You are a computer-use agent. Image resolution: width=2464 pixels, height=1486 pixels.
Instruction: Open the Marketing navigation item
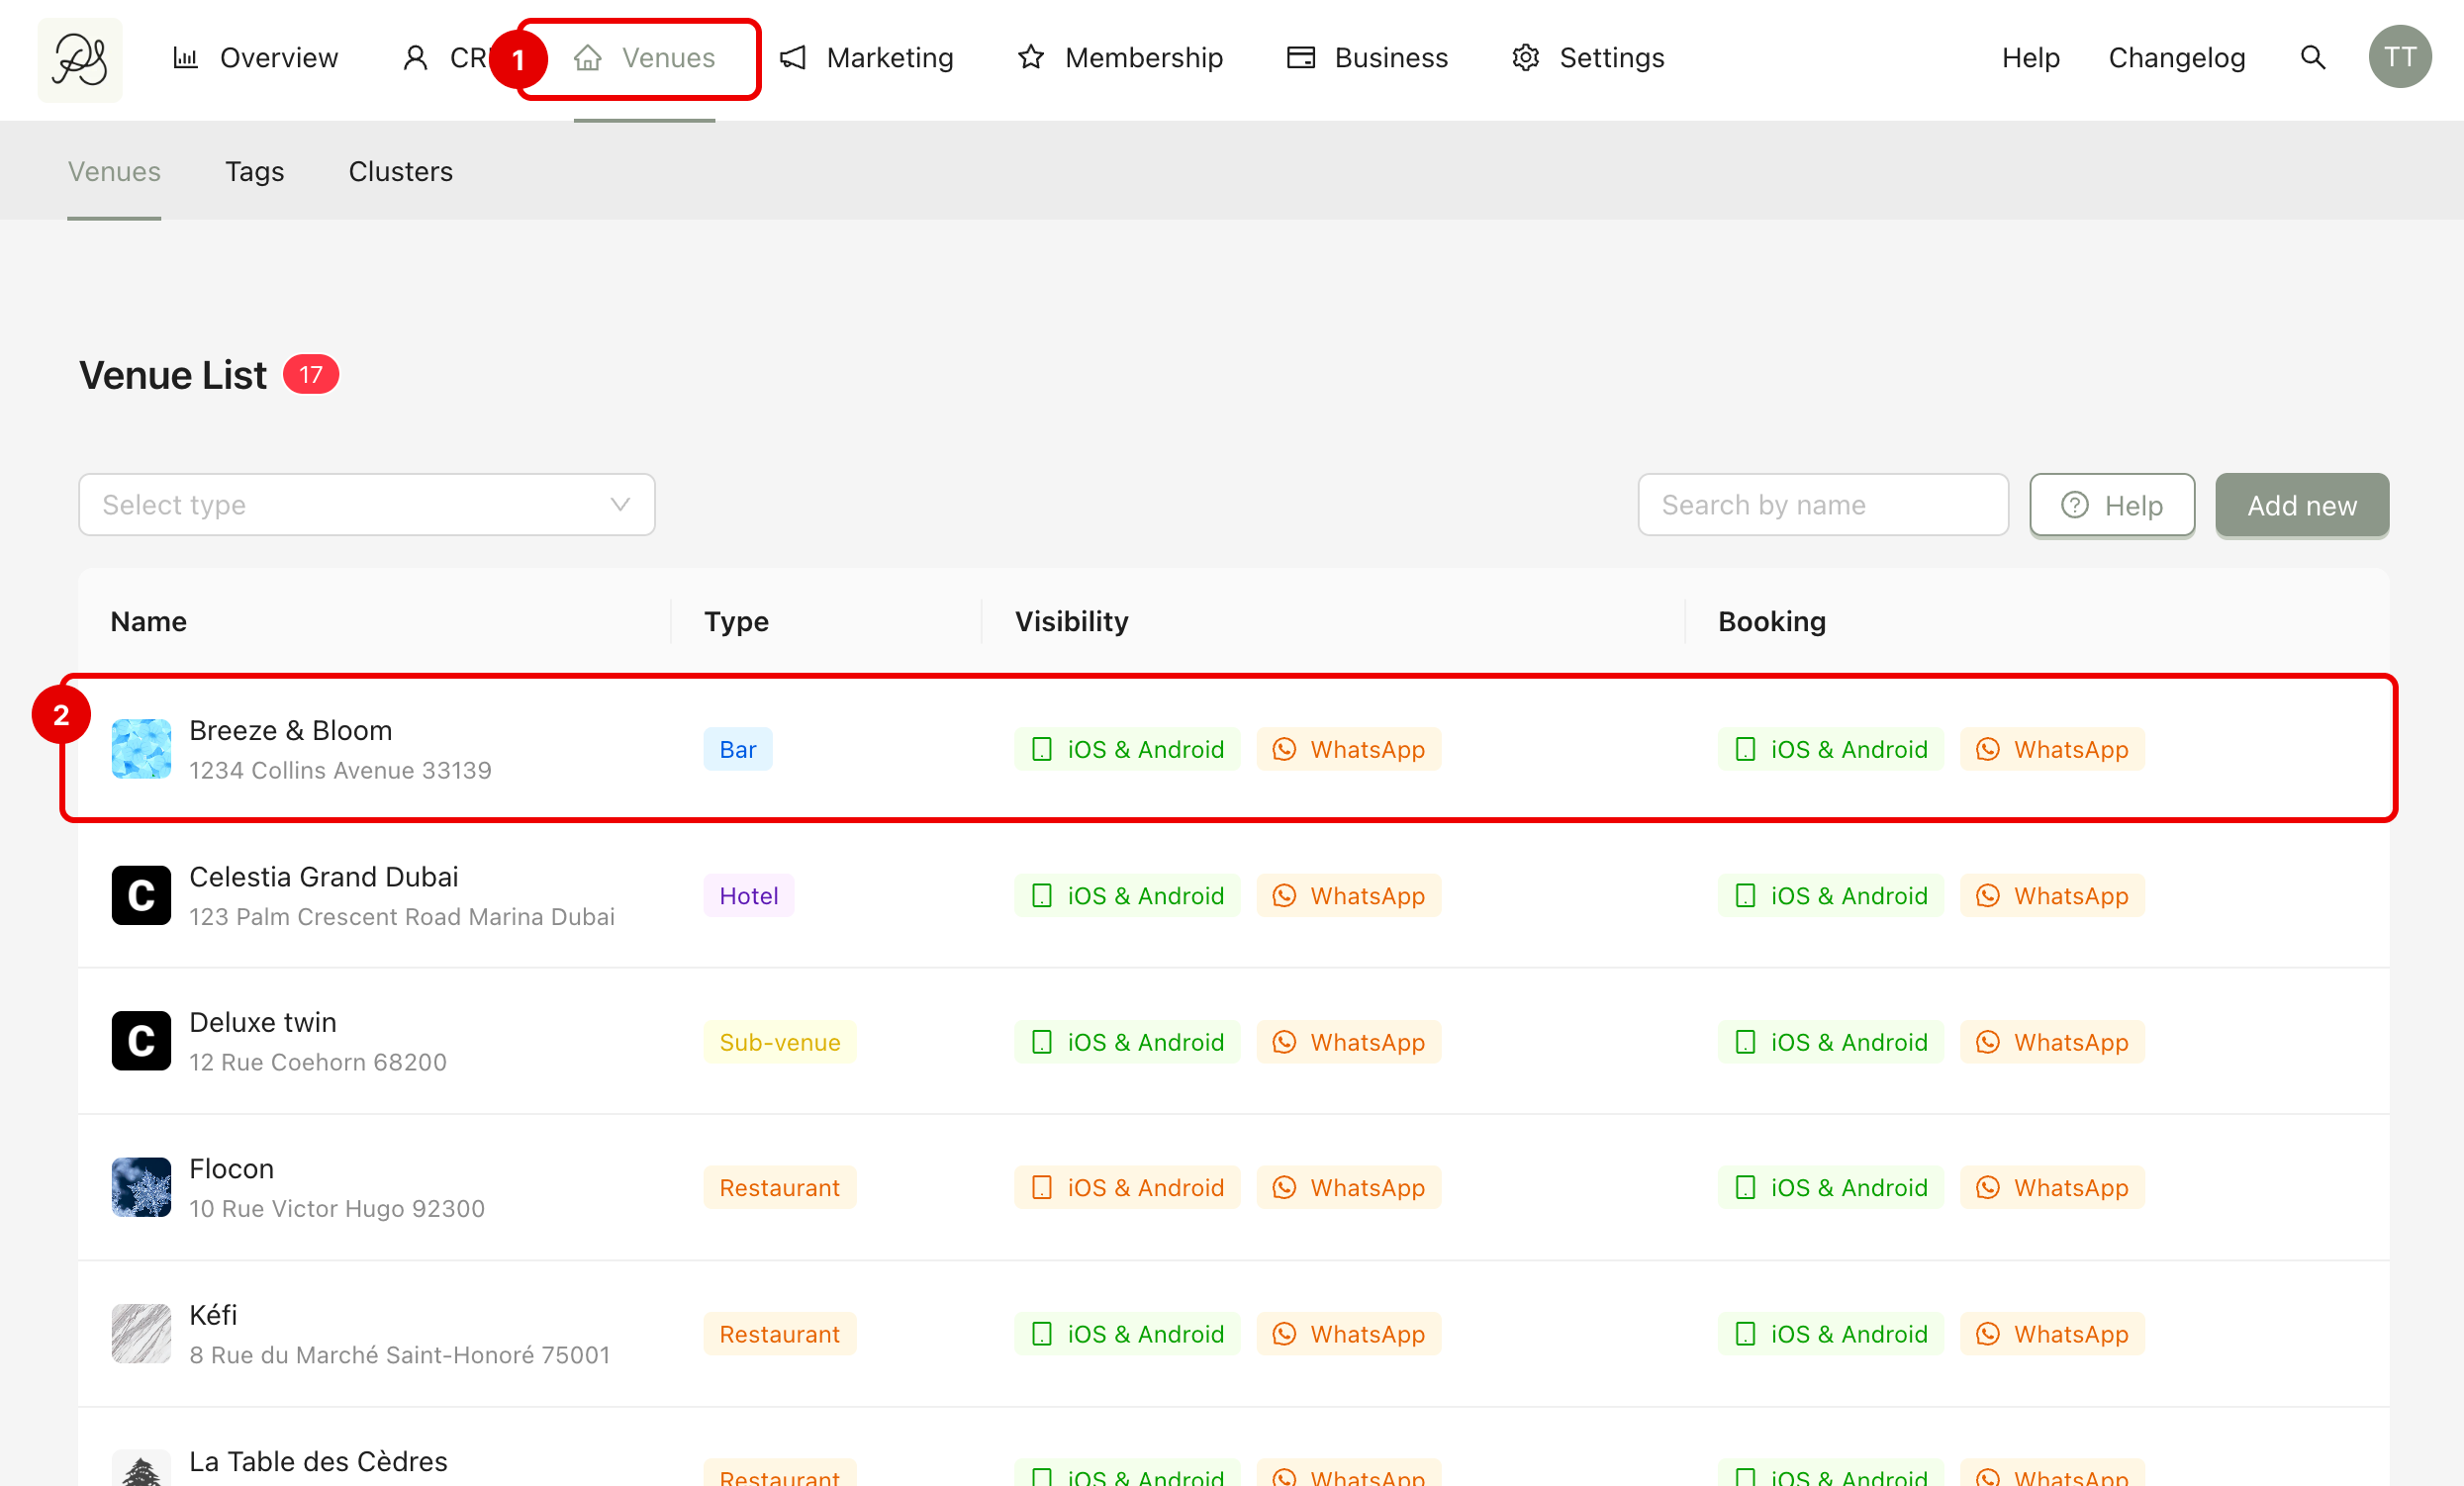866,58
